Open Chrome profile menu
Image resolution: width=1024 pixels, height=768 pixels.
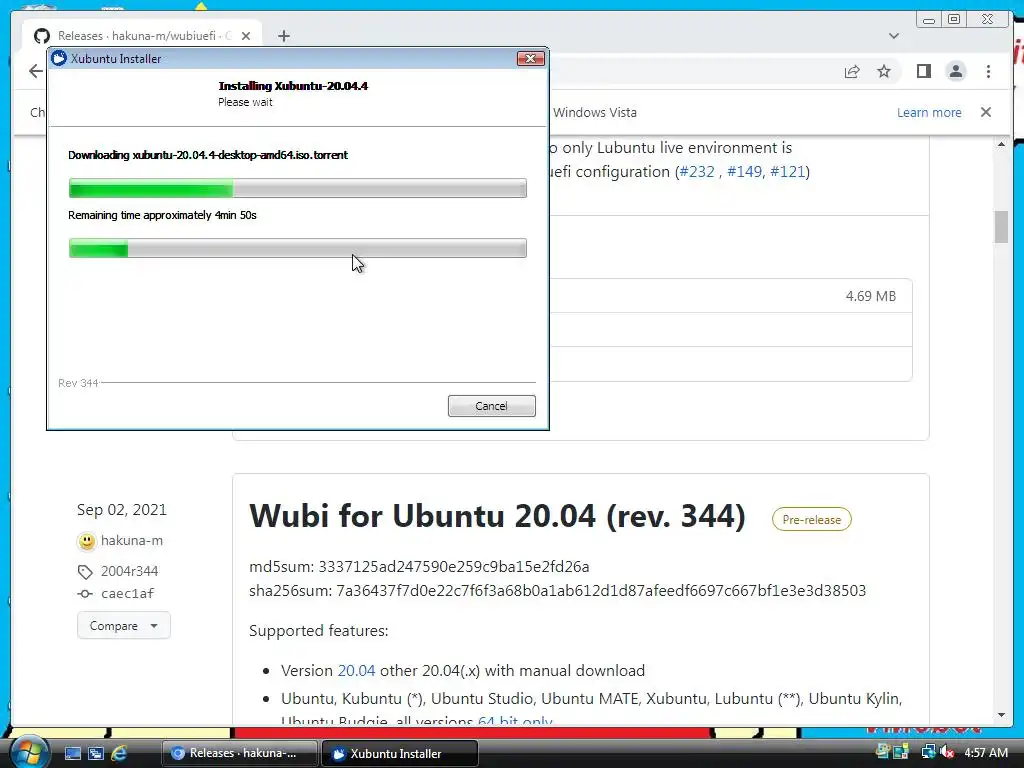click(x=955, y=71)
